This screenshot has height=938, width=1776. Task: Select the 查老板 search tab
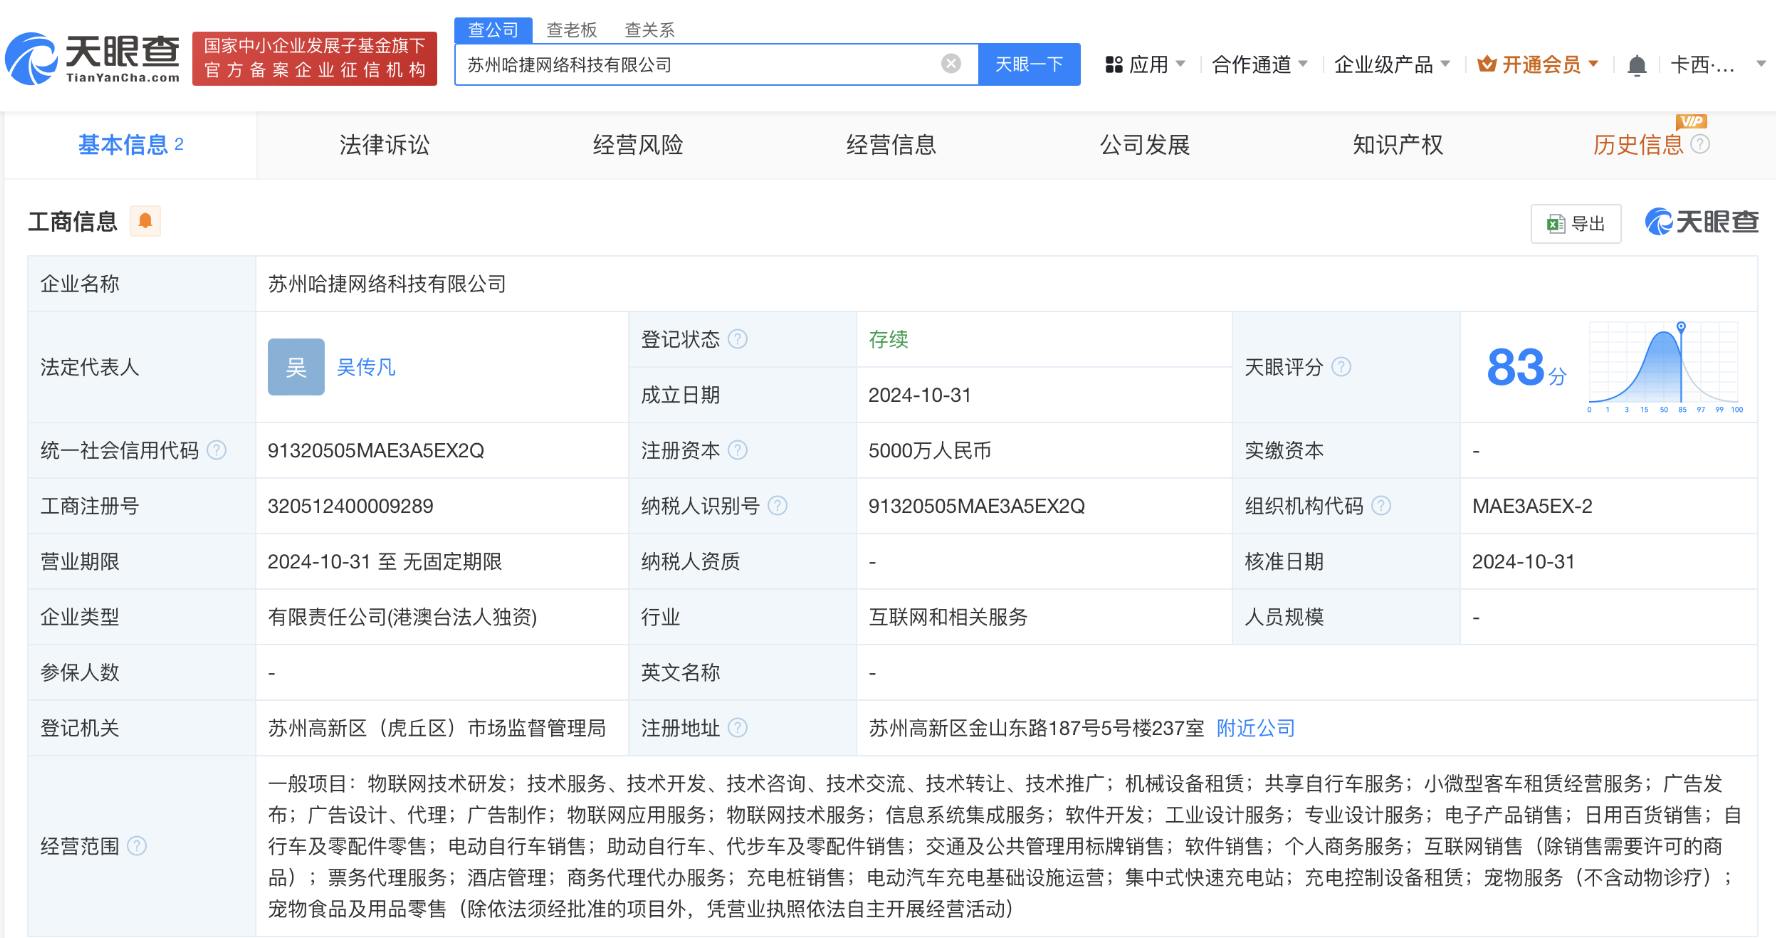click(571, 30)
